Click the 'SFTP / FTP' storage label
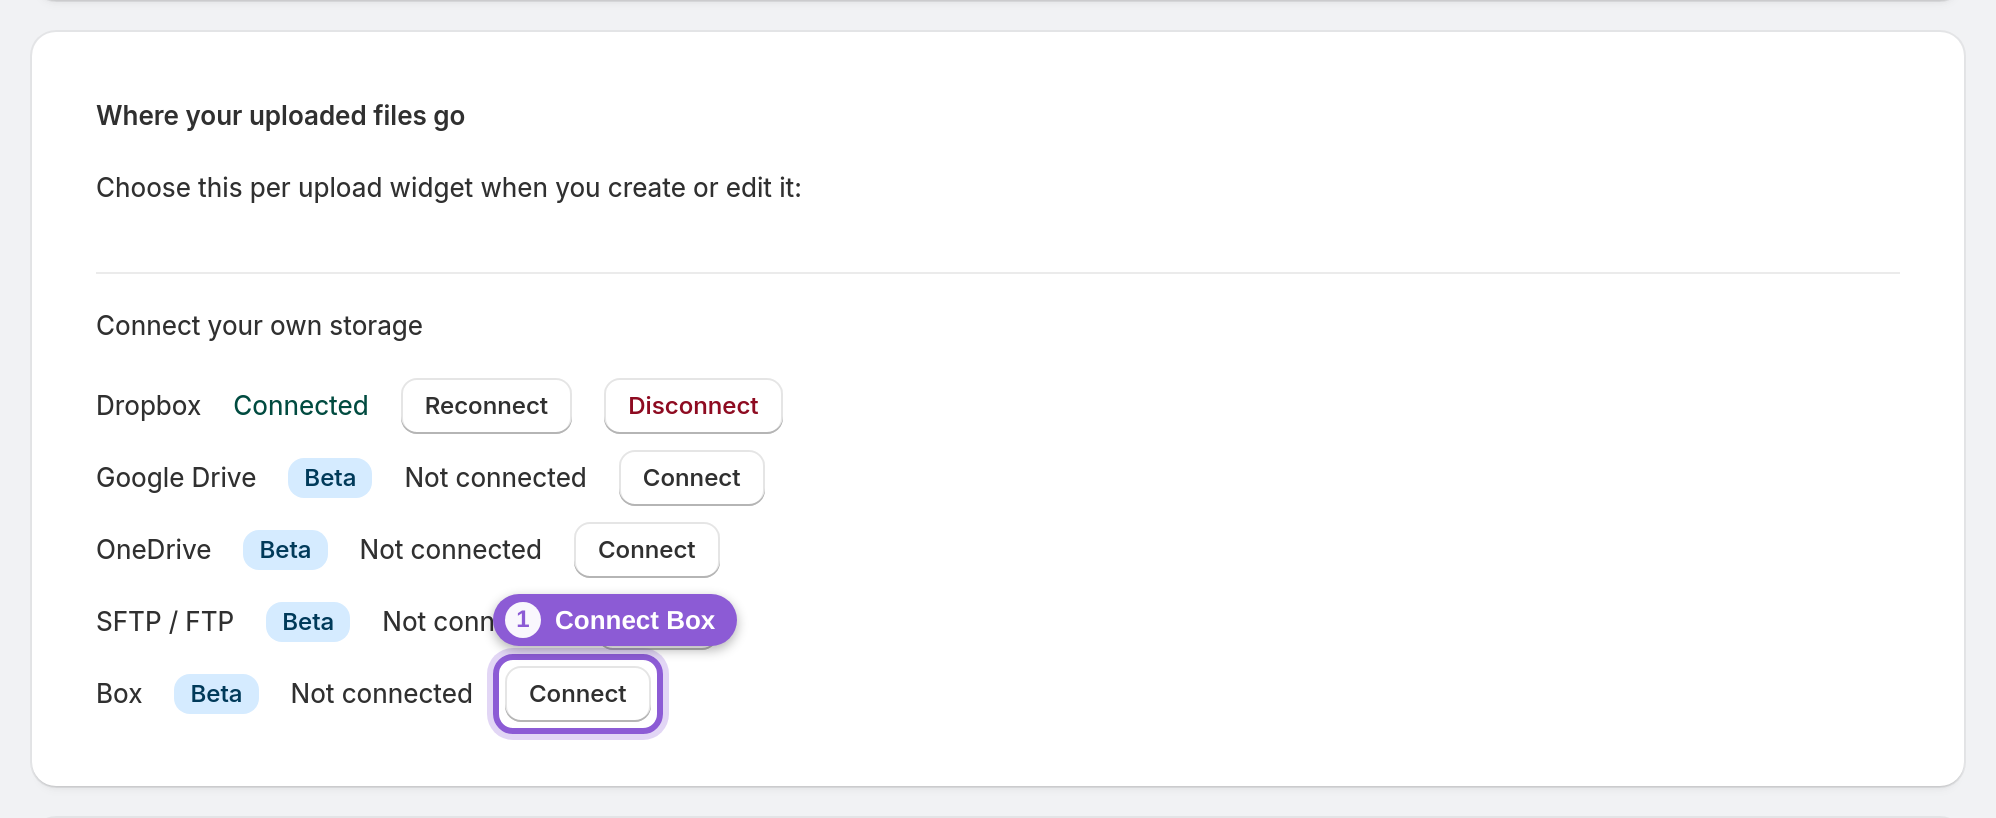 165,622
